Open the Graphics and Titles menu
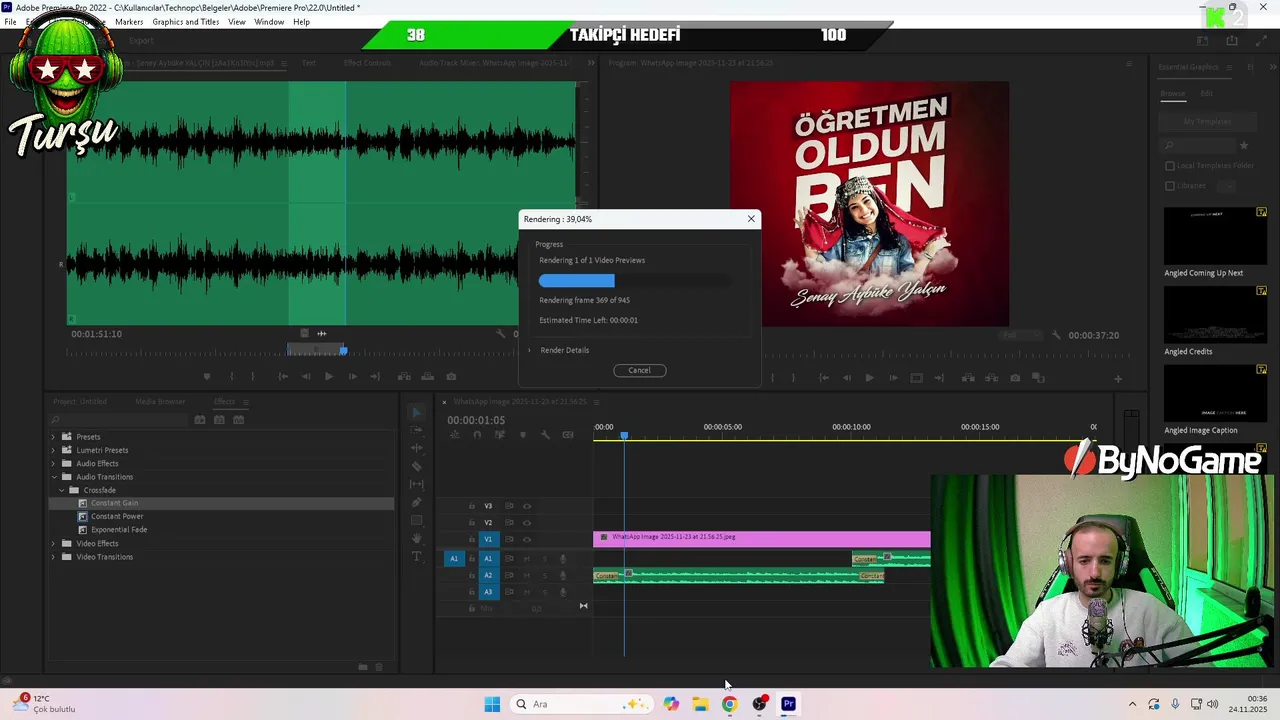This screenshot has width=1280, height=720. click(186, 22)
